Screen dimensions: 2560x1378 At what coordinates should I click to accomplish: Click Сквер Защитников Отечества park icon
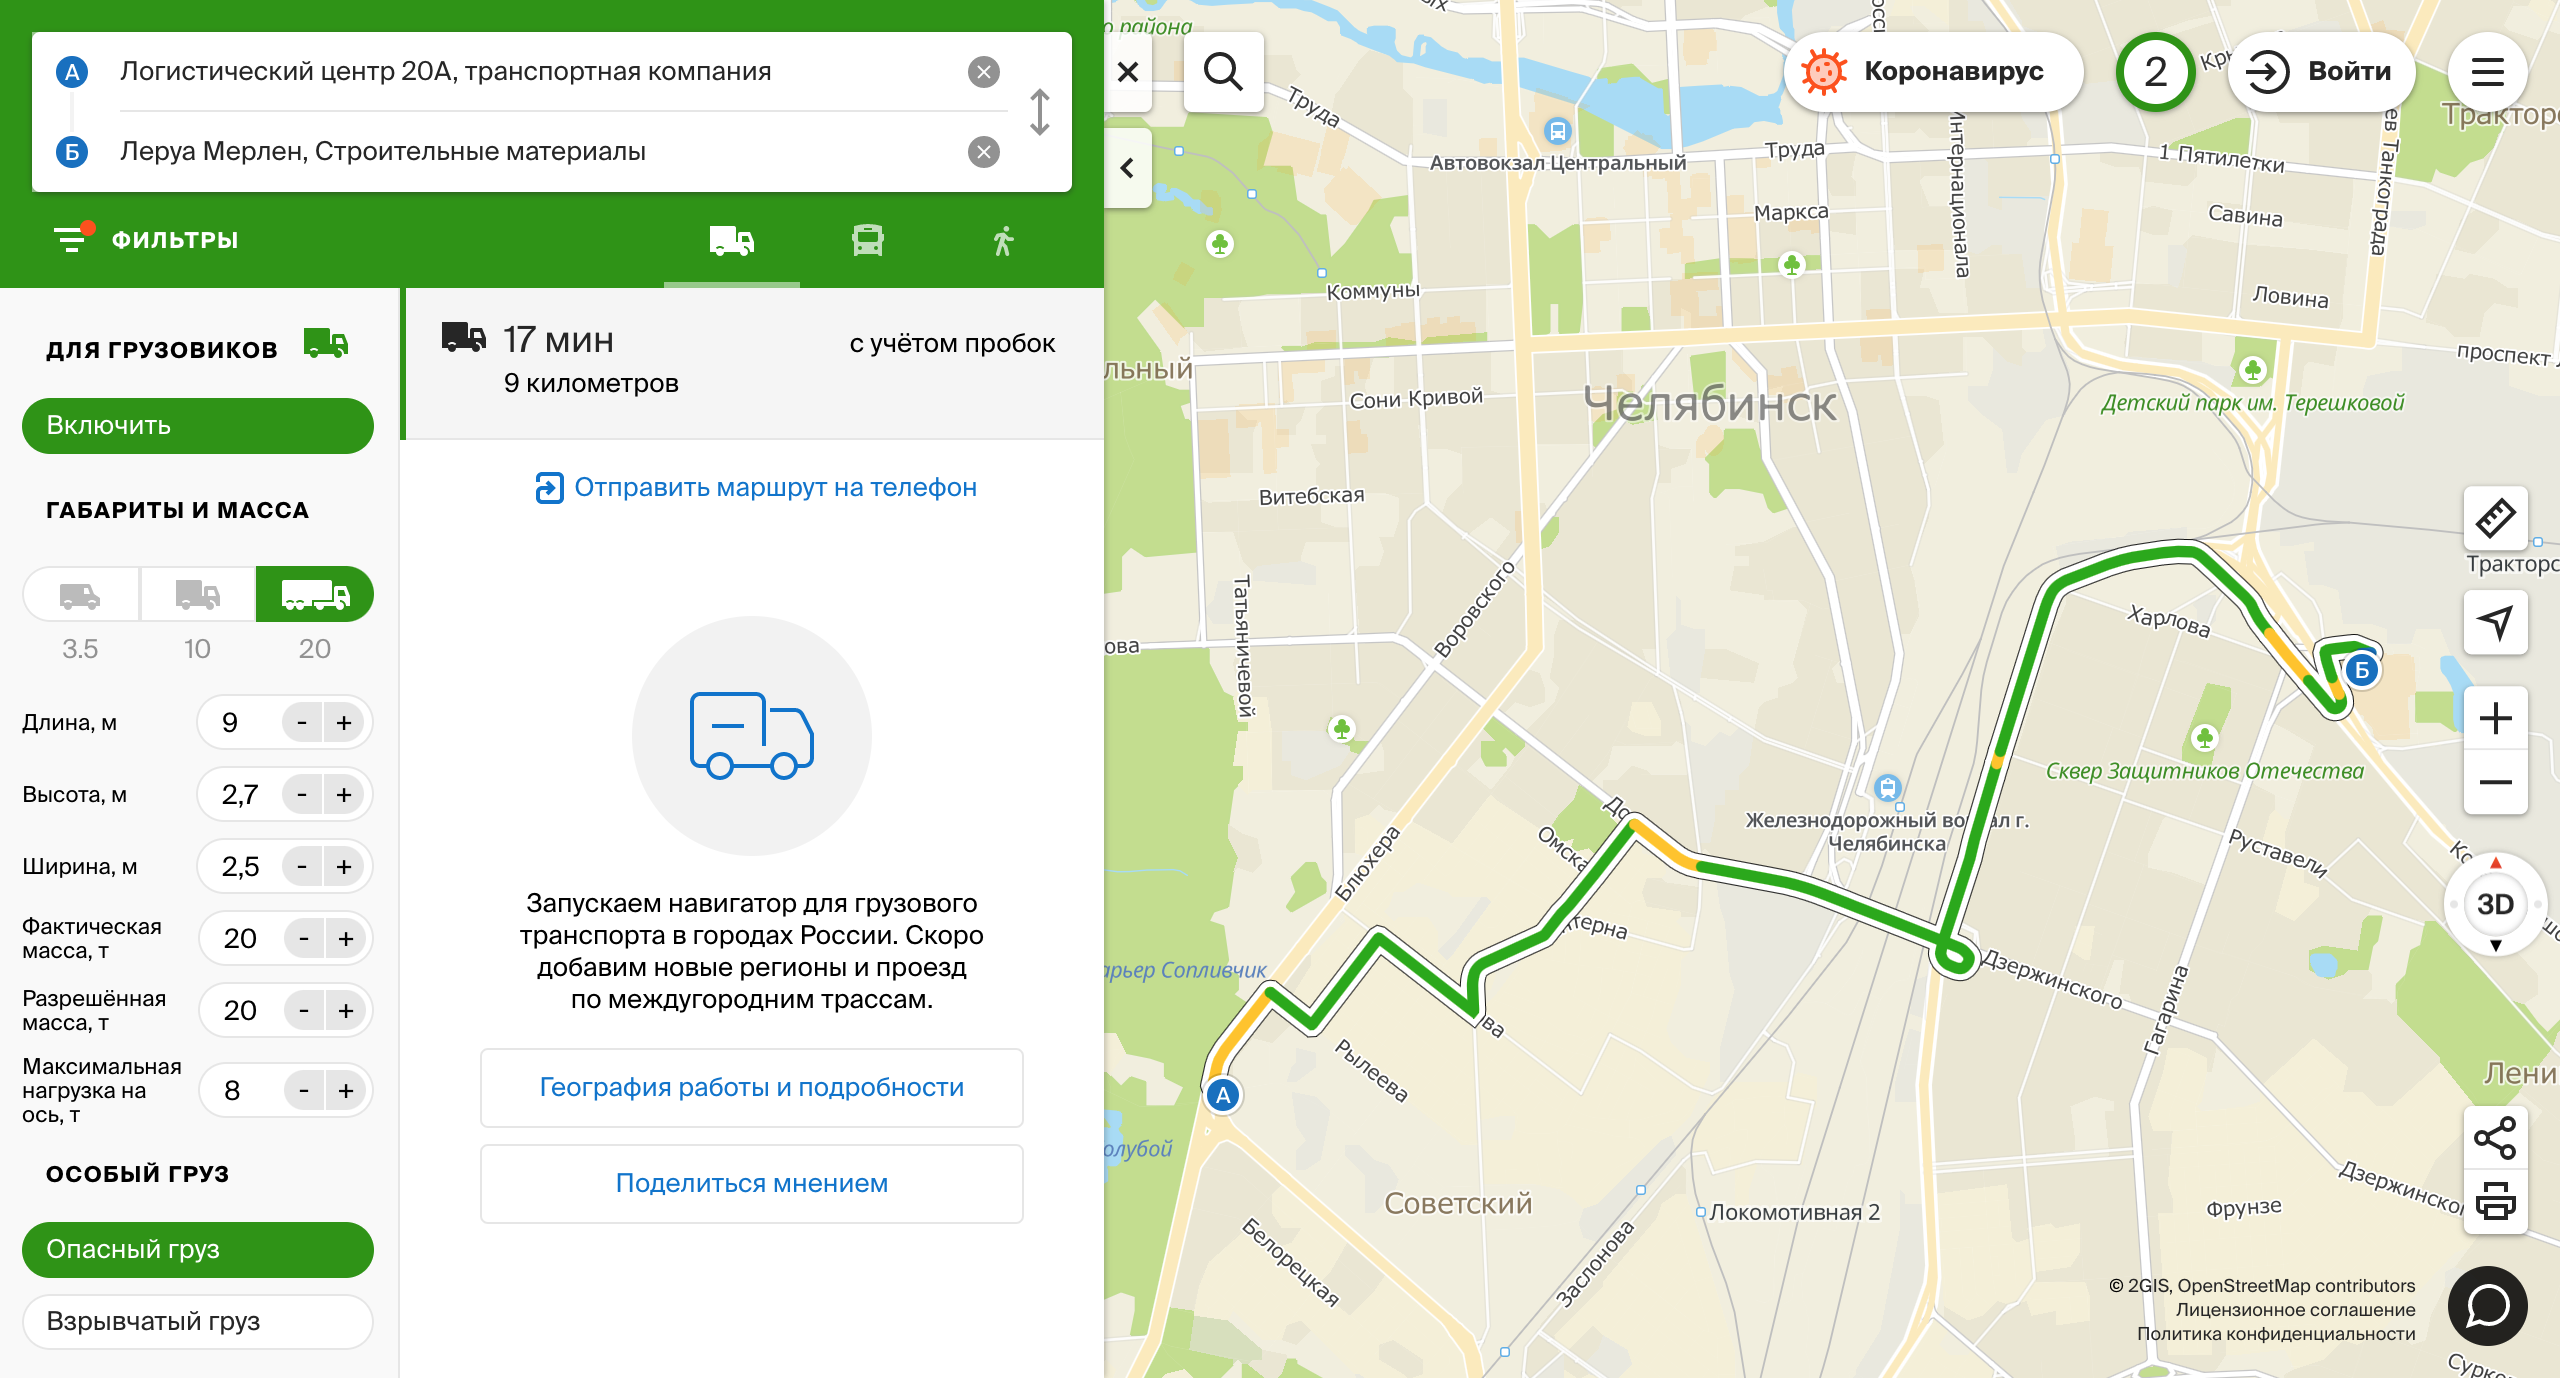coord(2205,738)
